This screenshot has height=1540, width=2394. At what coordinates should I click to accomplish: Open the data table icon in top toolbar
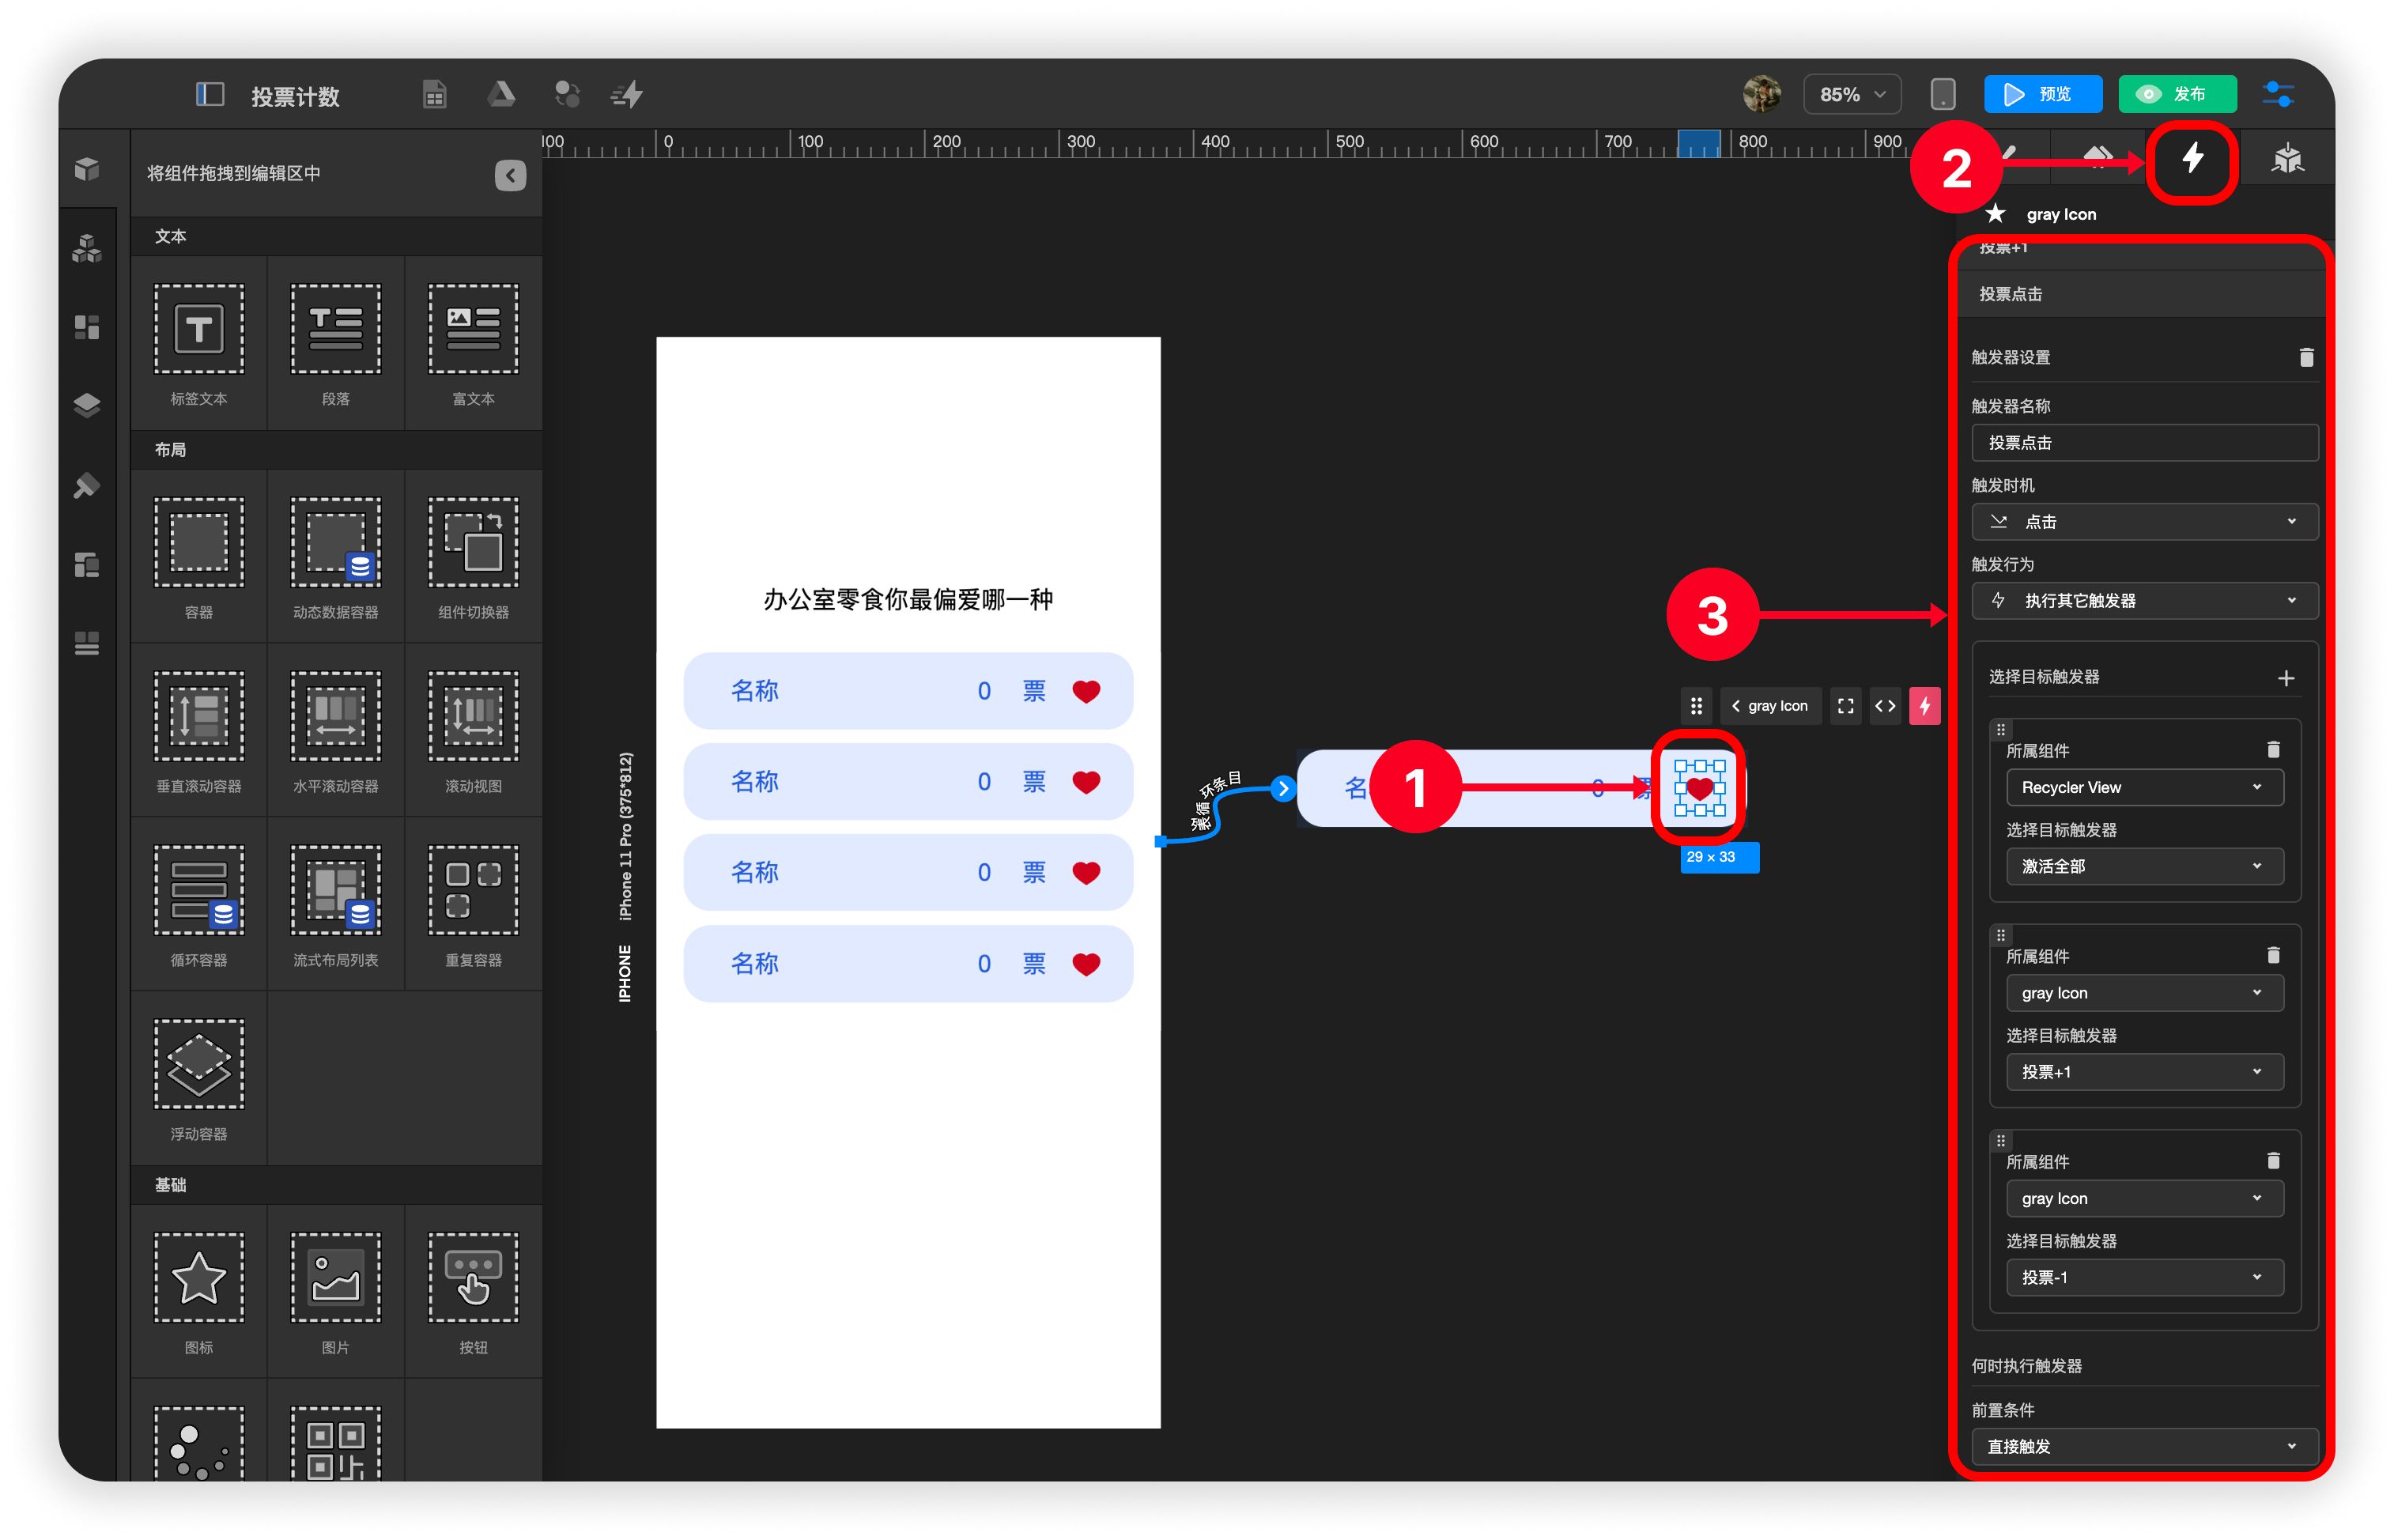click(x=434, y=95)
